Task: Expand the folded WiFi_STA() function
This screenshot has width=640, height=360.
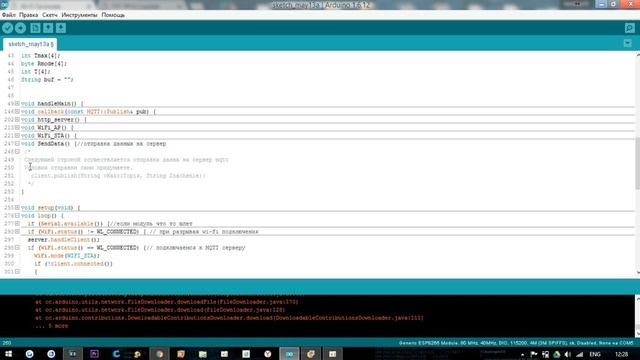Action: (x=18, y=135)
